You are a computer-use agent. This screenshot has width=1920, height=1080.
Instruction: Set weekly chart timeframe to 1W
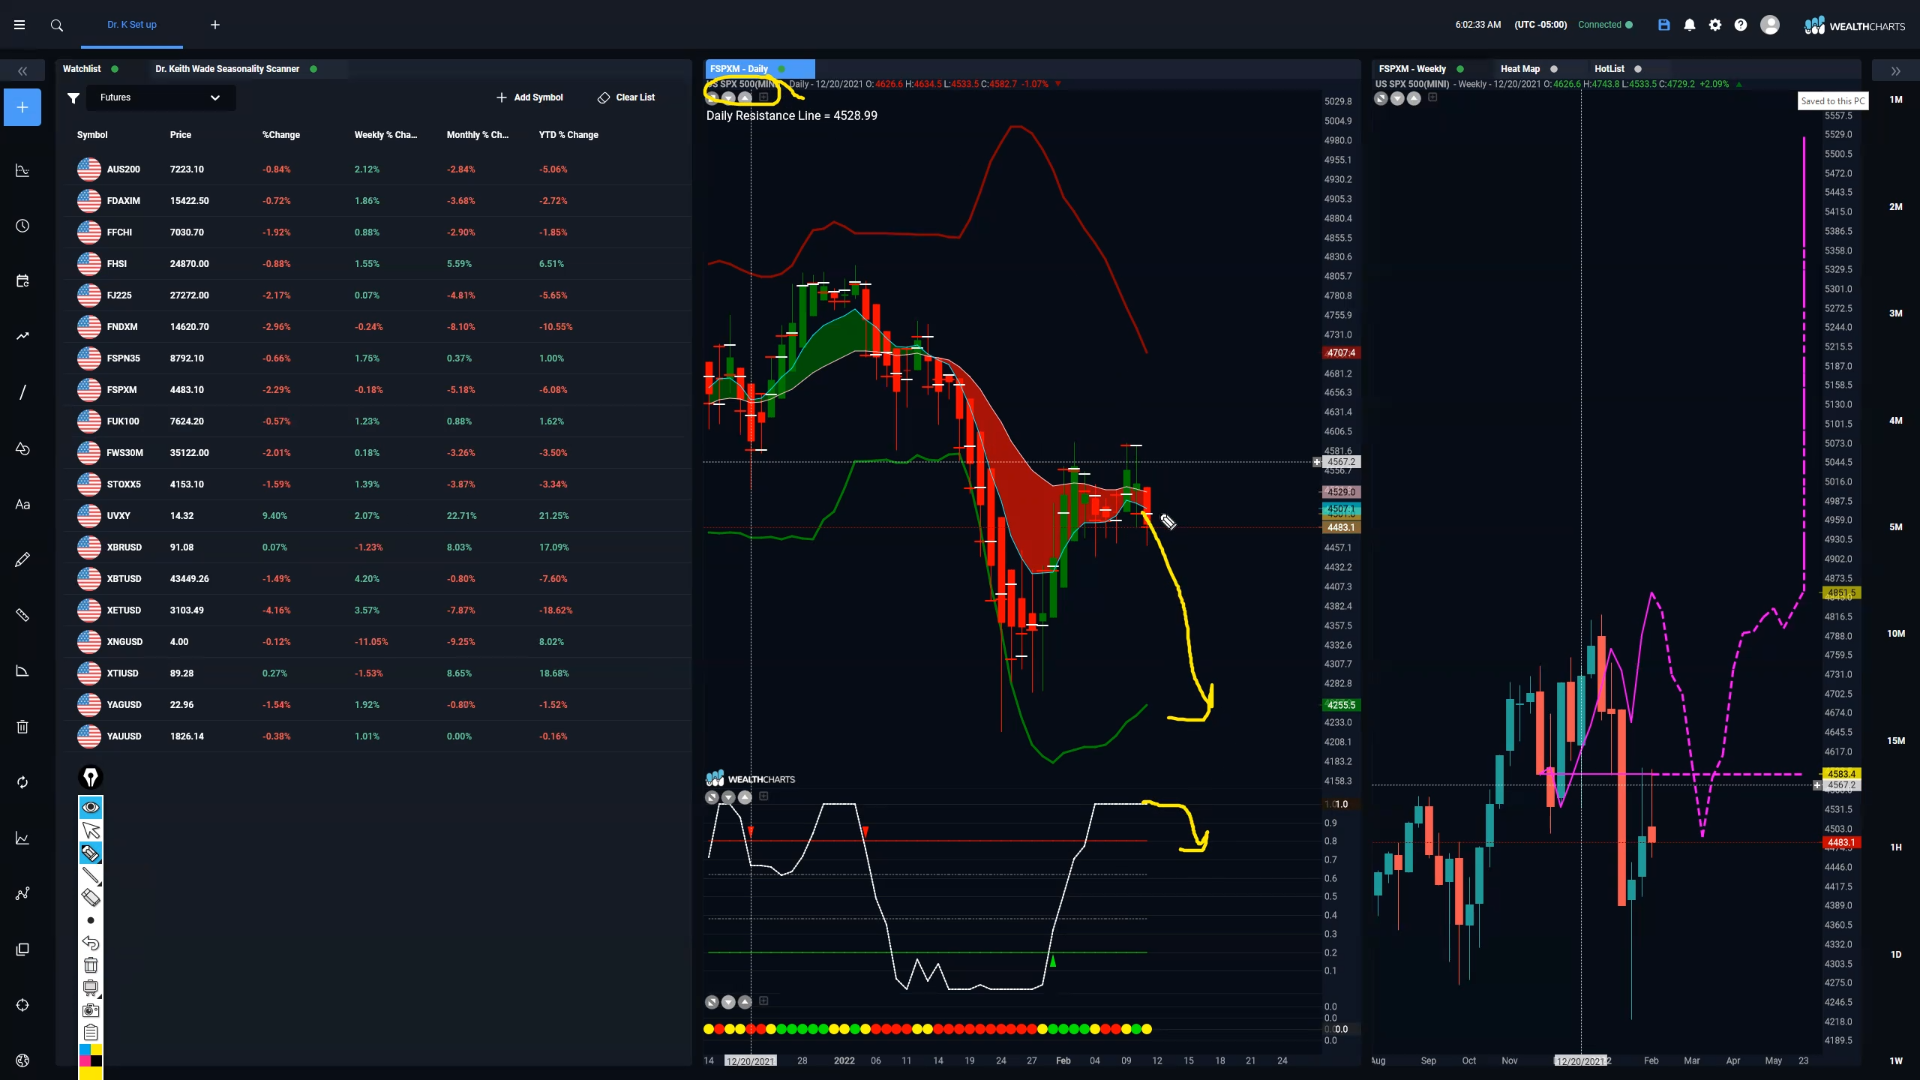tap(1896, 1061)
